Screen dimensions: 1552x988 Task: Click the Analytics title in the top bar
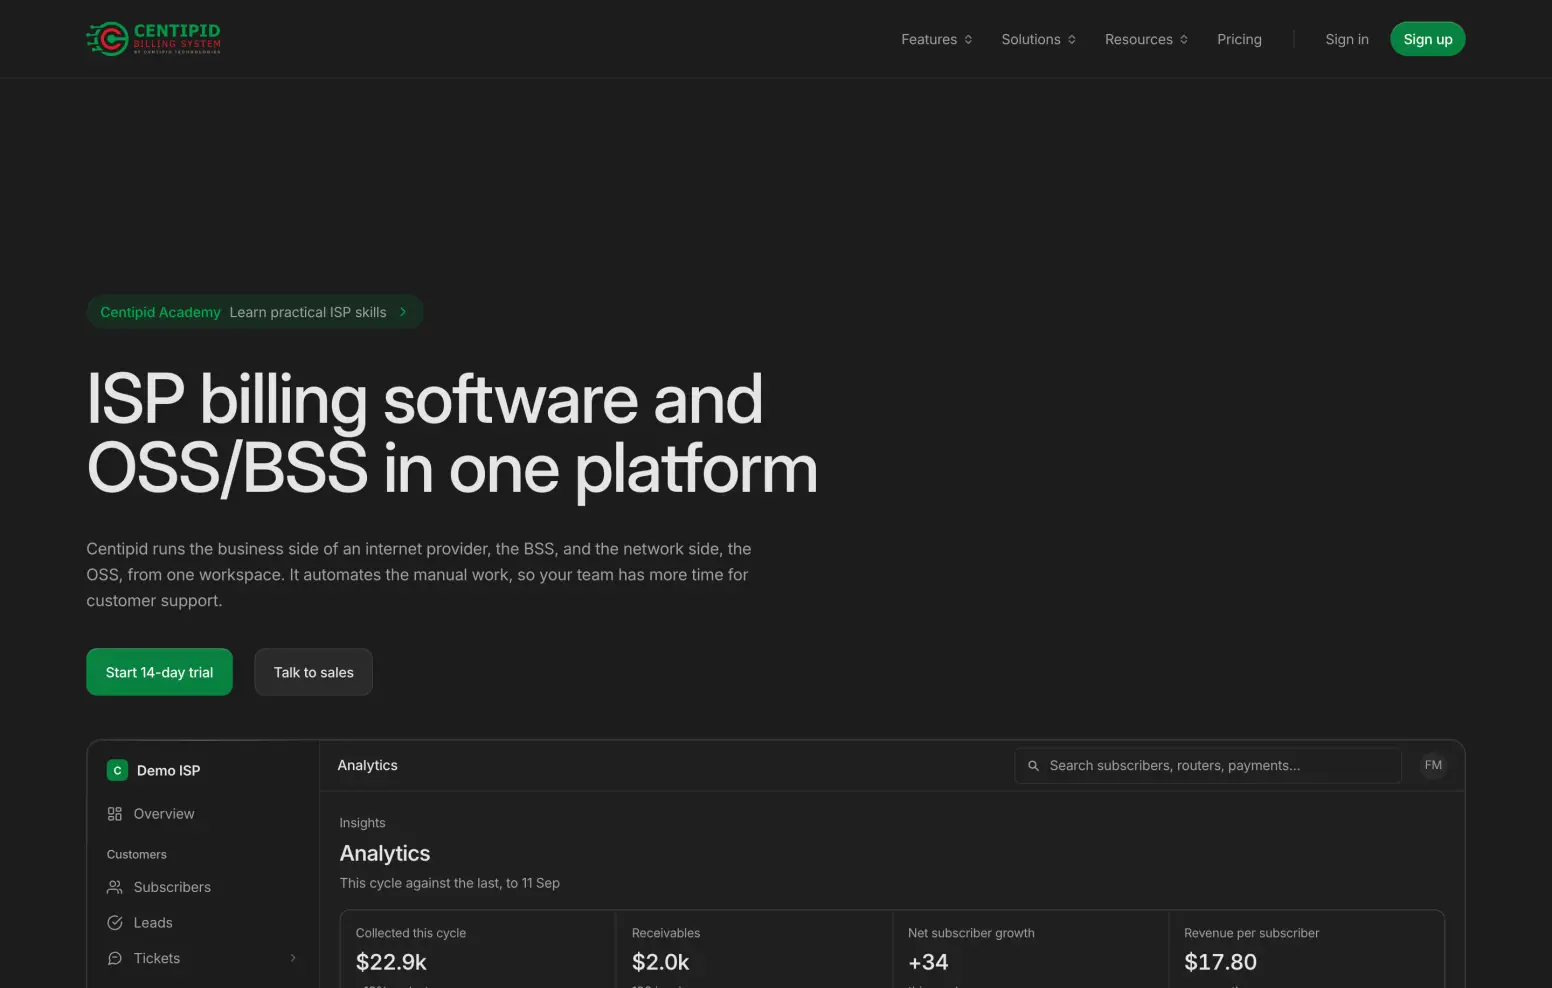click(x=367, y=765)
